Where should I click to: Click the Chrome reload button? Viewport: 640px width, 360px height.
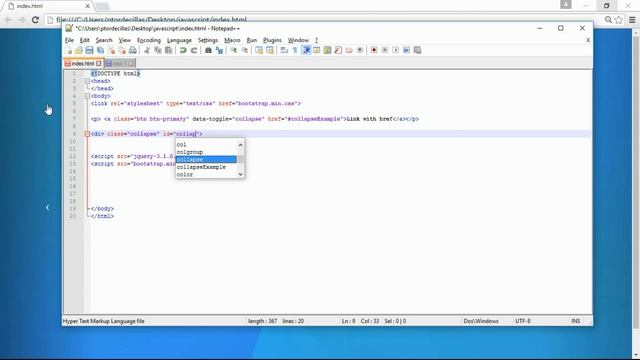coord(35,20)
